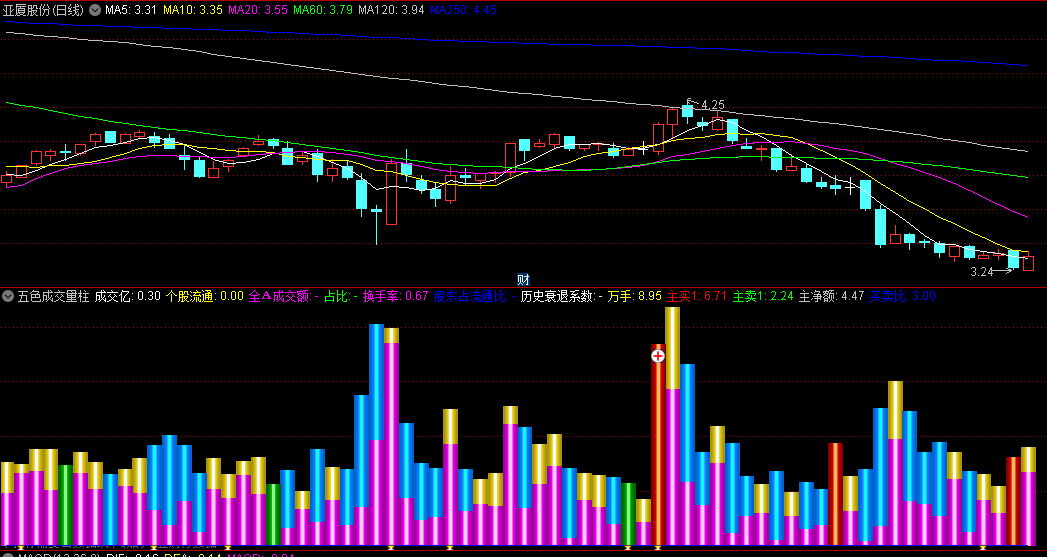
Task: Click the 成交亿: 0.30 value
Action: (x=128, y=296)
